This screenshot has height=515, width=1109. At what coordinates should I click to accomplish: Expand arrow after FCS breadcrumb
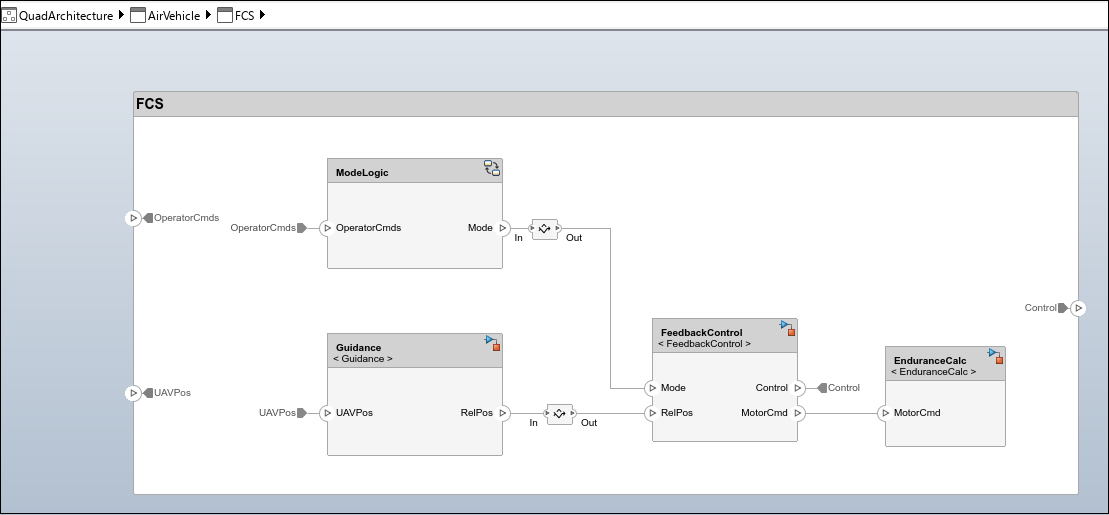tap(262, 15)
